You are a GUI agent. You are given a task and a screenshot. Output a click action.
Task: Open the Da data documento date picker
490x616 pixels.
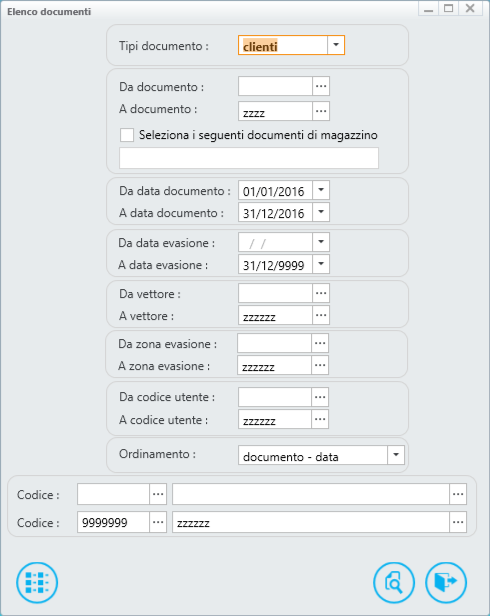pyautogui.click(x=321, y=190)
